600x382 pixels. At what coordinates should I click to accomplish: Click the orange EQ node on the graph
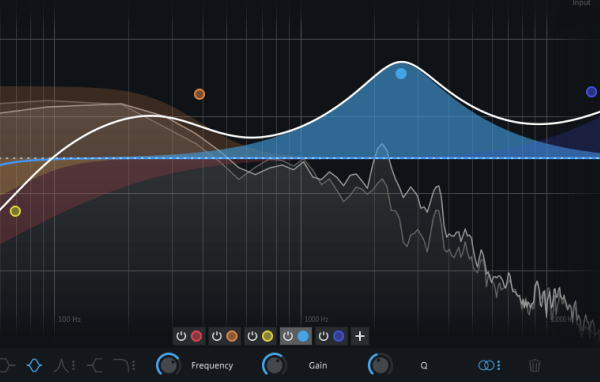[x=199, y=94]
